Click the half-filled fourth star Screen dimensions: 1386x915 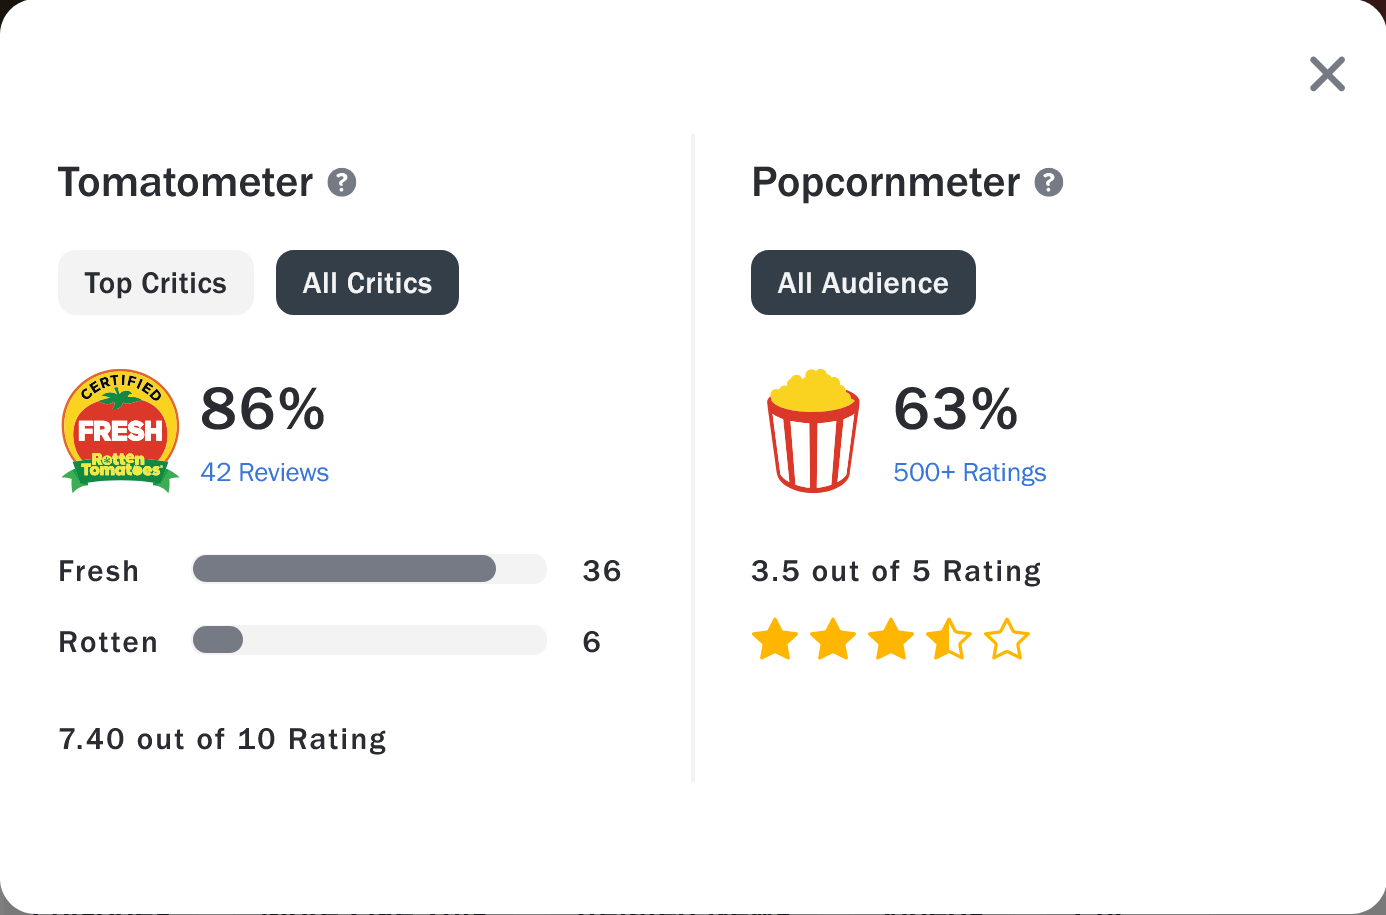[x=949, y=640]
